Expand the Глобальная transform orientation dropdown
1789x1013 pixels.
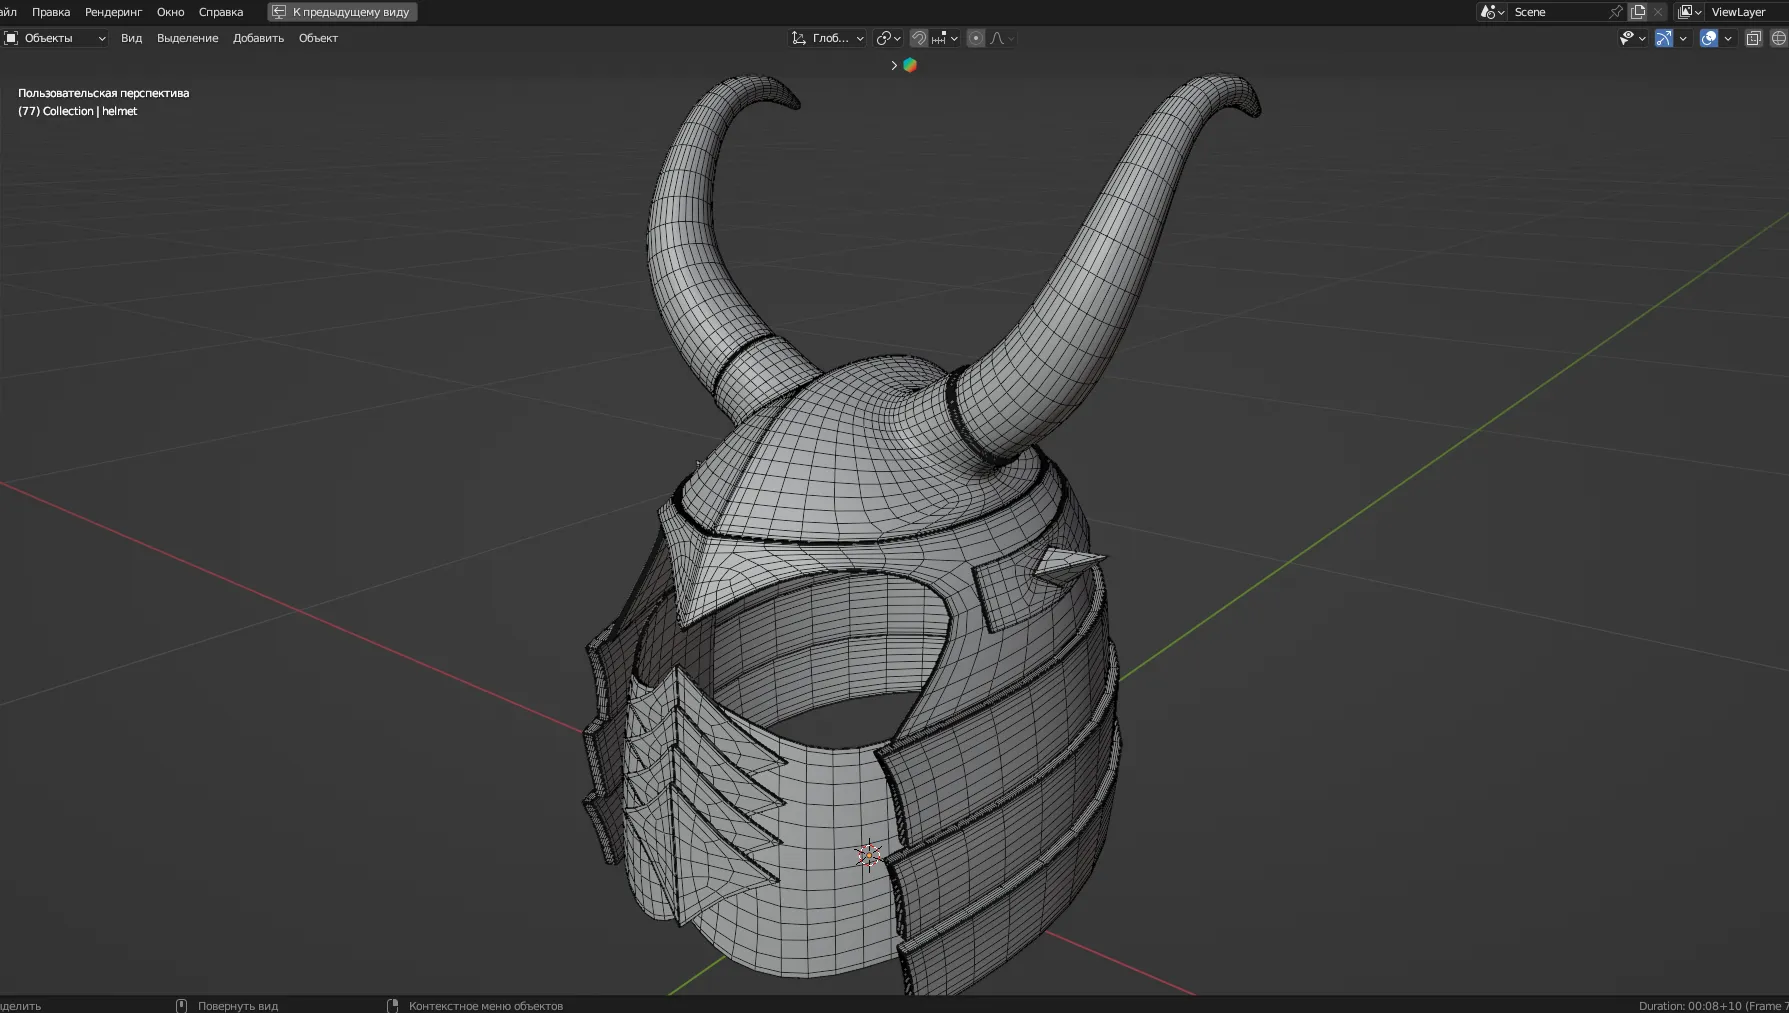pos(828,38)
